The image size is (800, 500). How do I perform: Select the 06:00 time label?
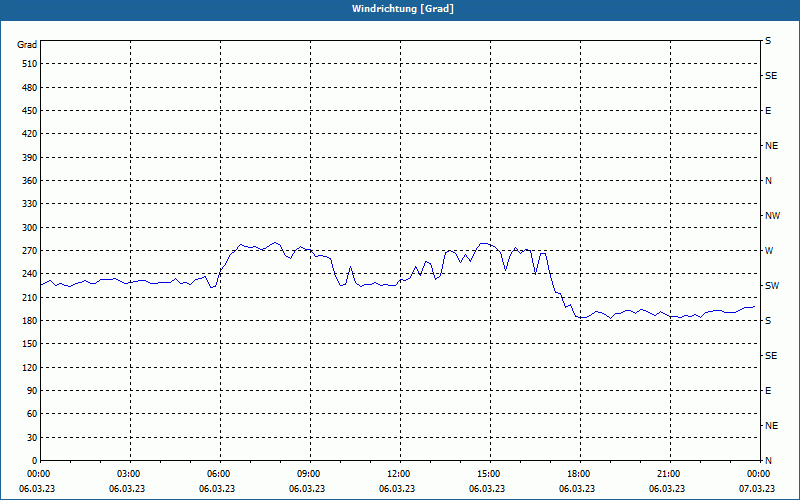click(x=219, y=474)
